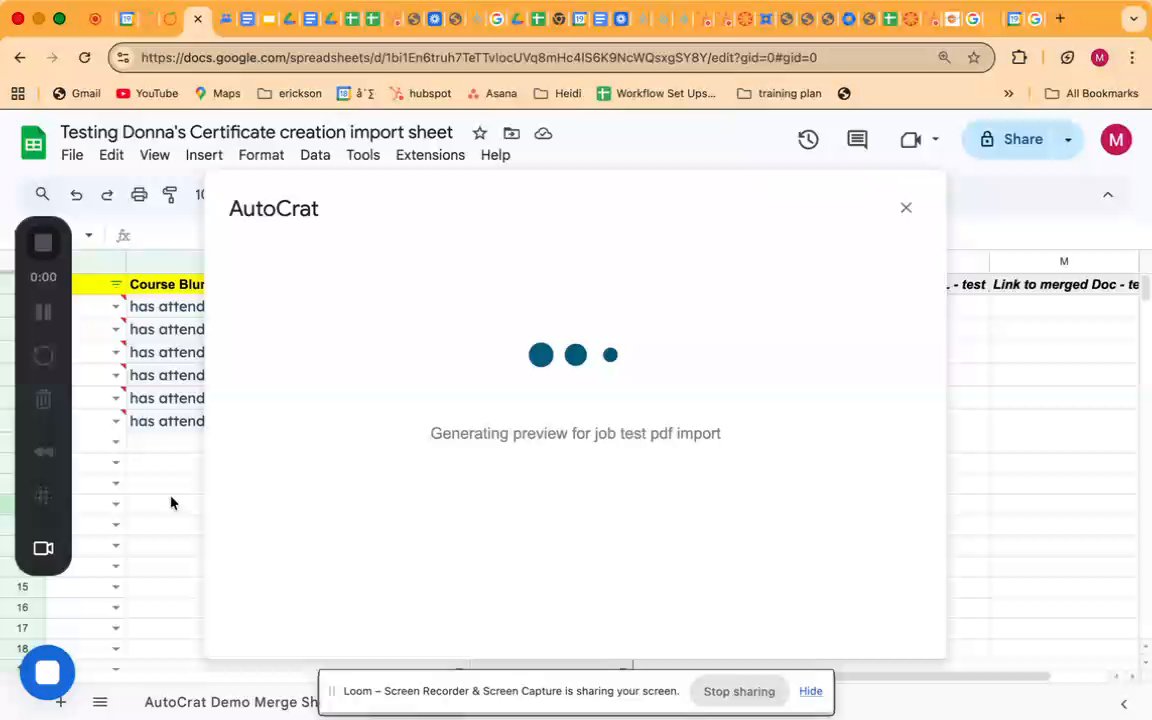Open Asana bookmark

[x=492, y=93]
